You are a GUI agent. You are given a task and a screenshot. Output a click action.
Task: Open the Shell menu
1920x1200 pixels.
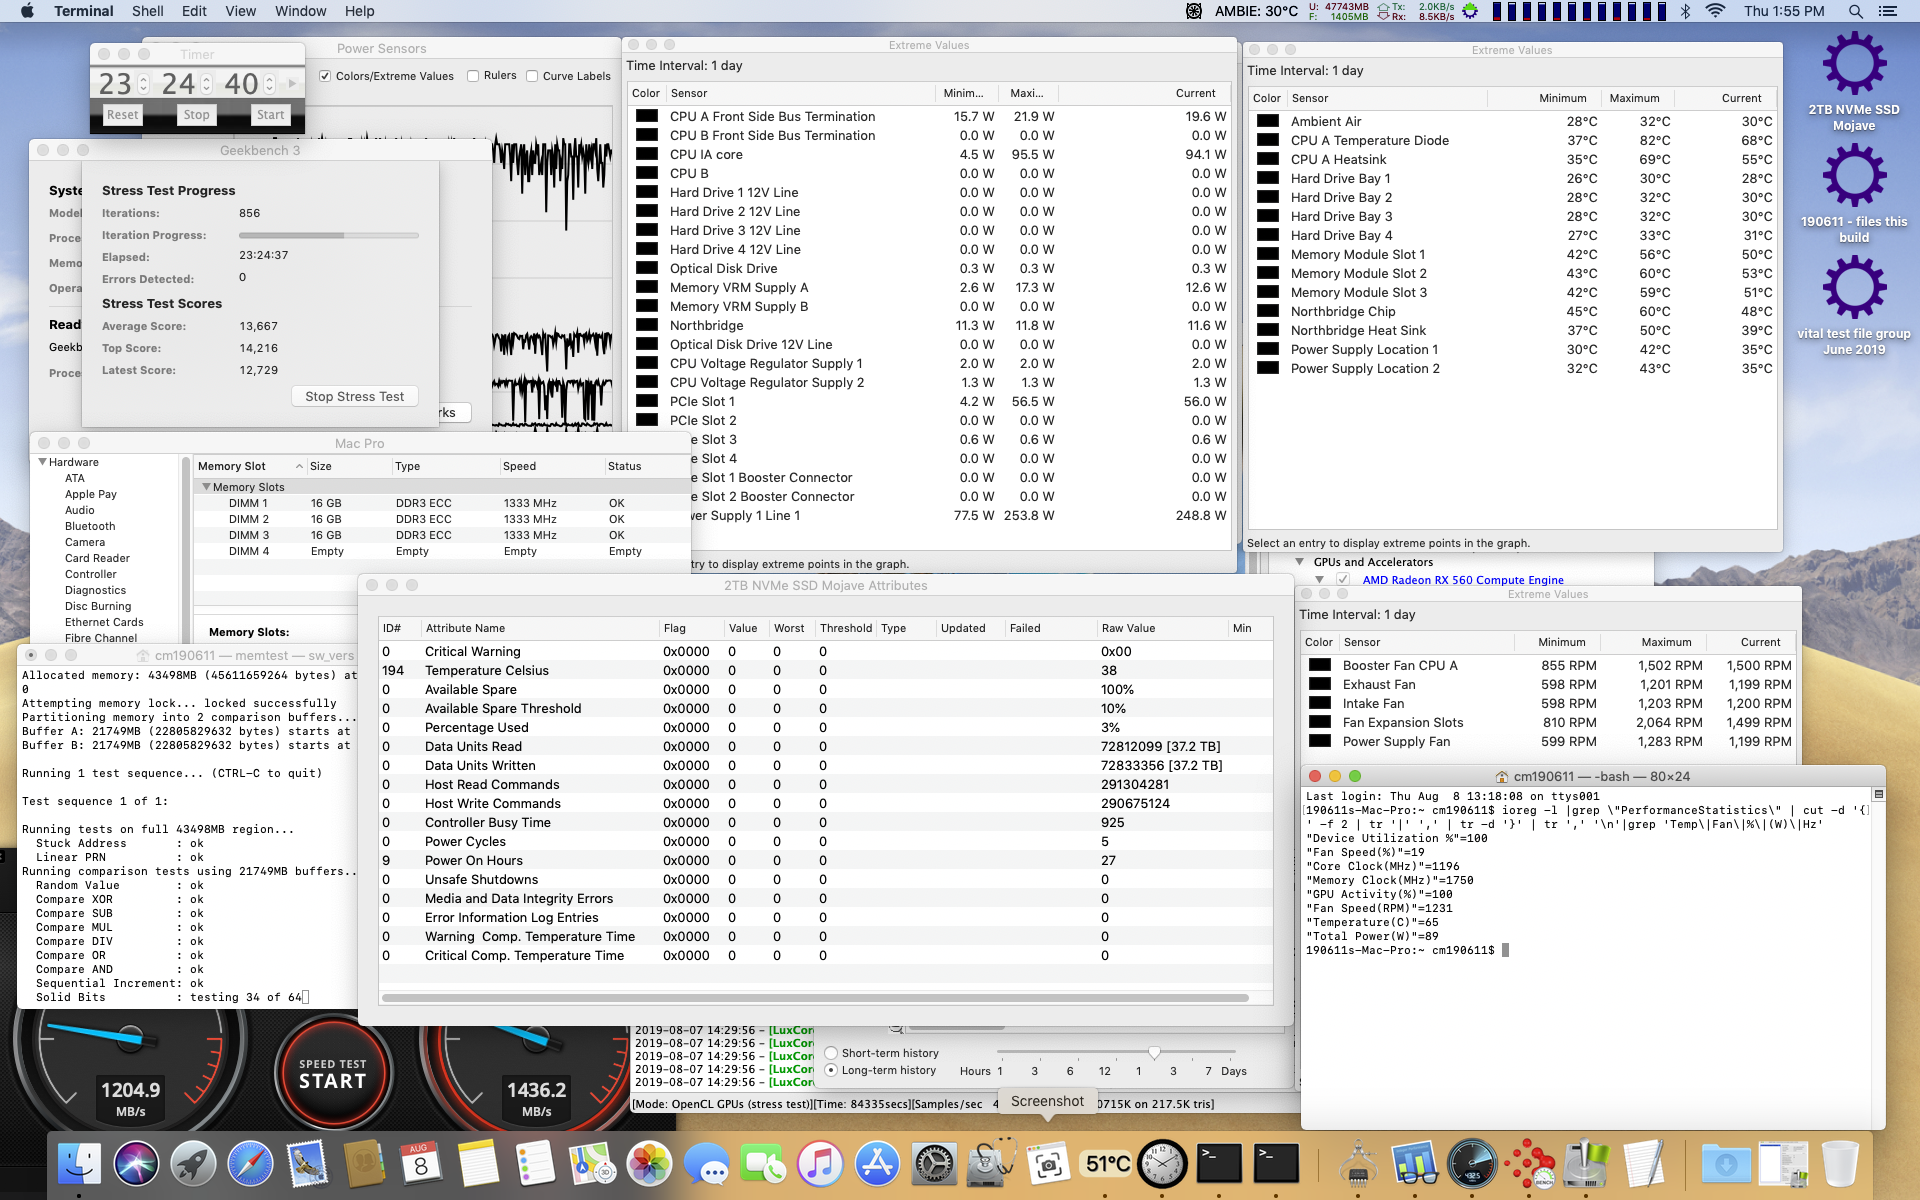(148, 11)
